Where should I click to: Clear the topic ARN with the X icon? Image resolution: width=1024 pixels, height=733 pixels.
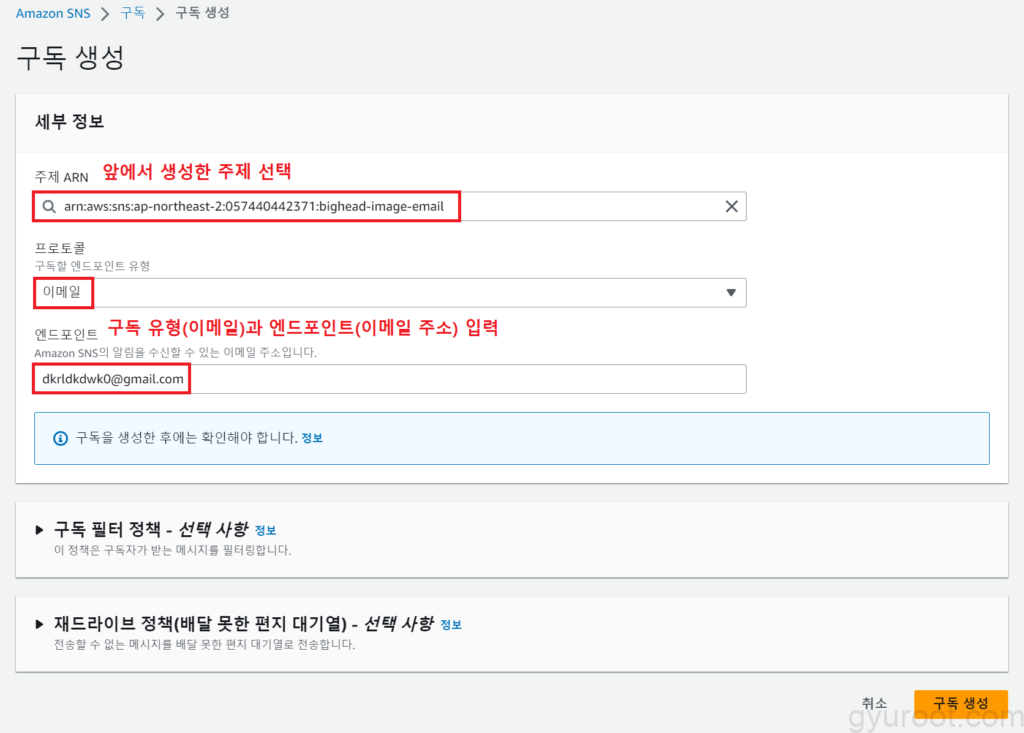(x=731, y=207)
